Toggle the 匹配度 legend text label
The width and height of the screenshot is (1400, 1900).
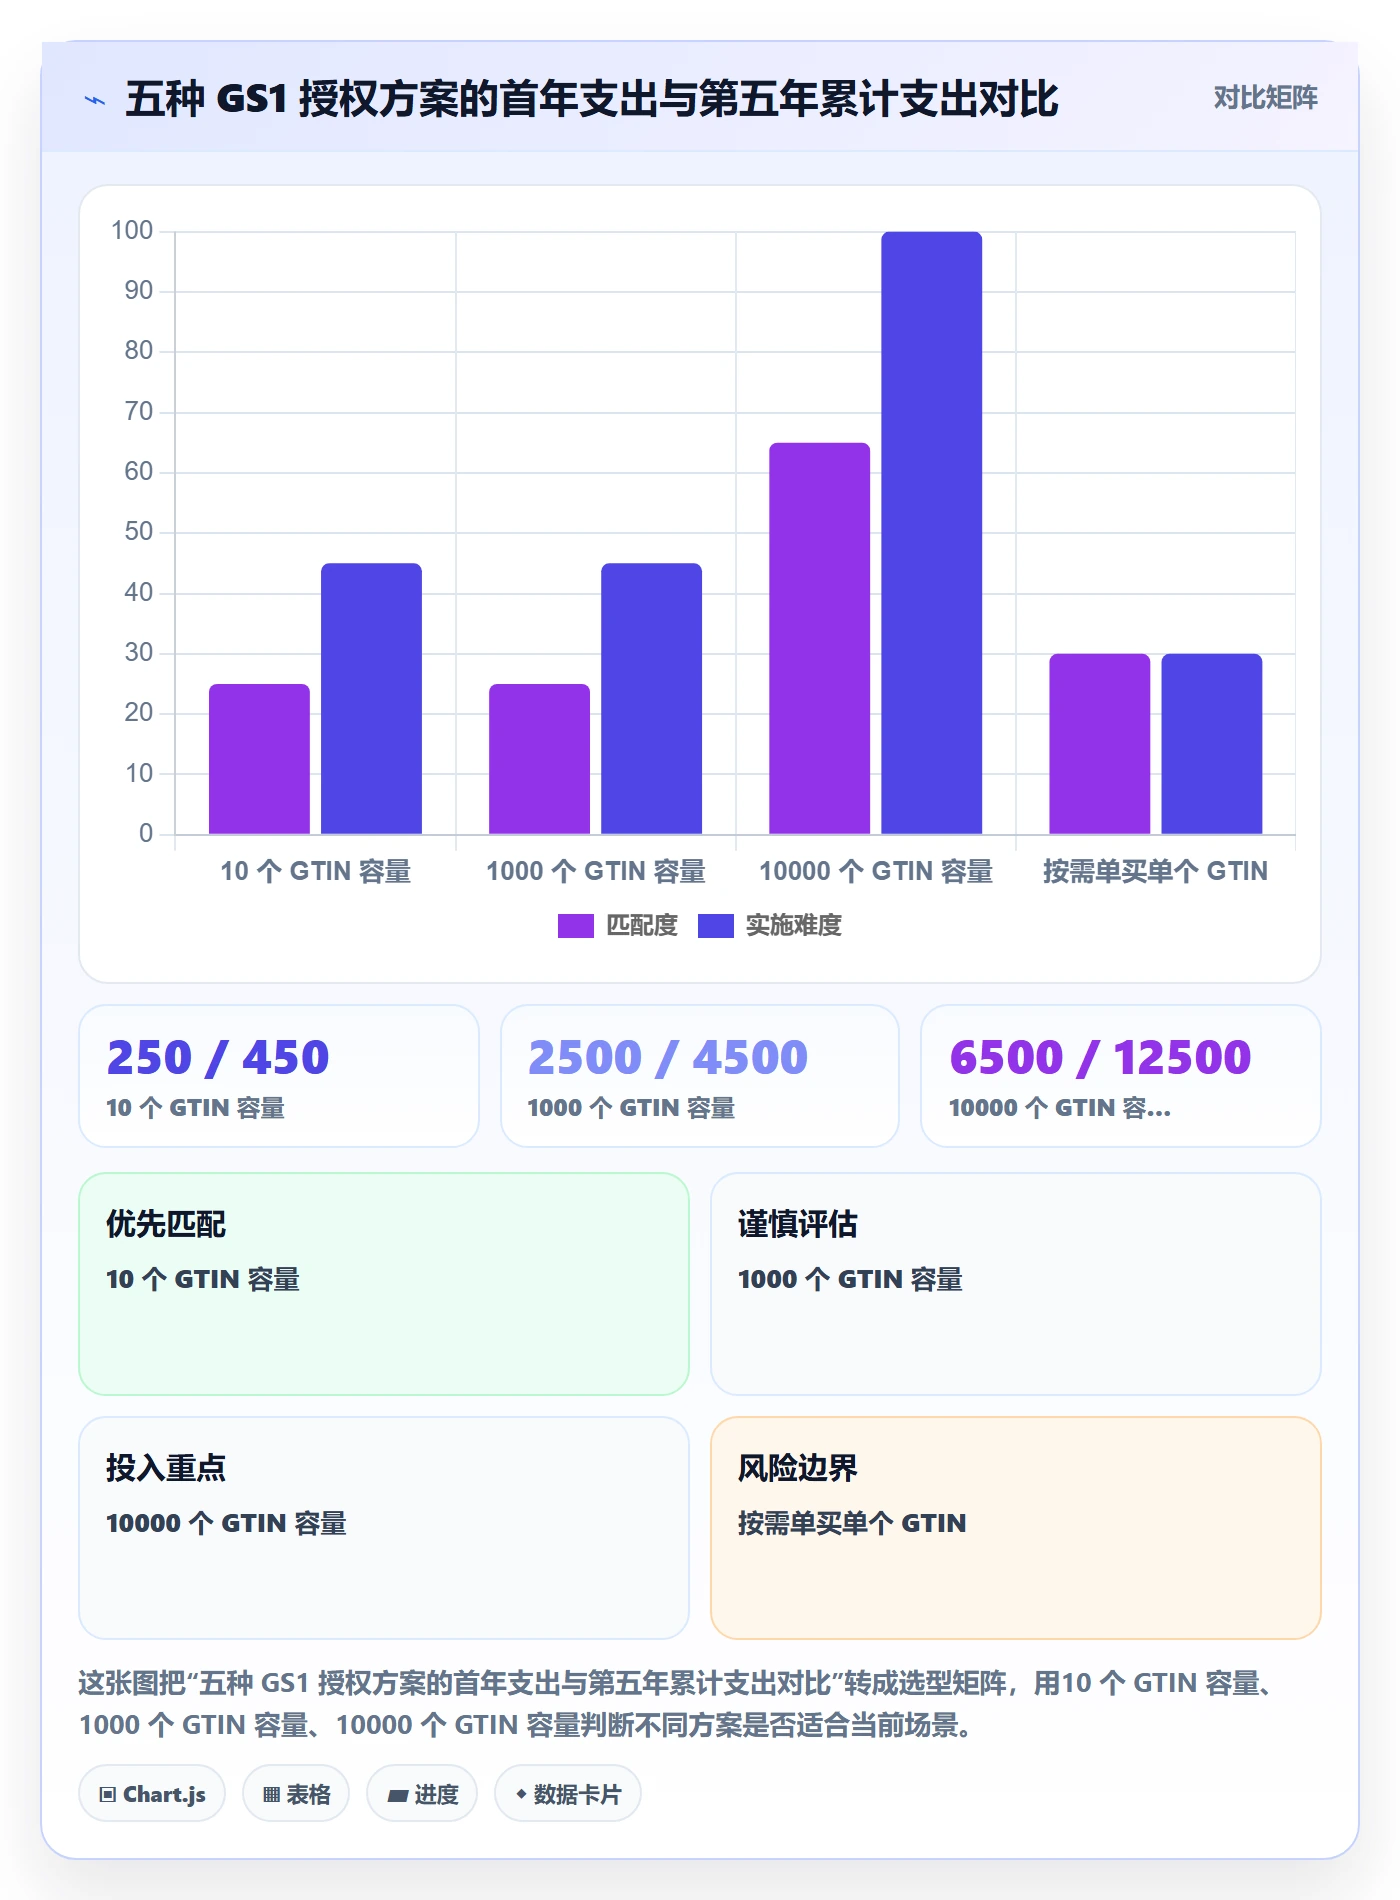(642, 926)
